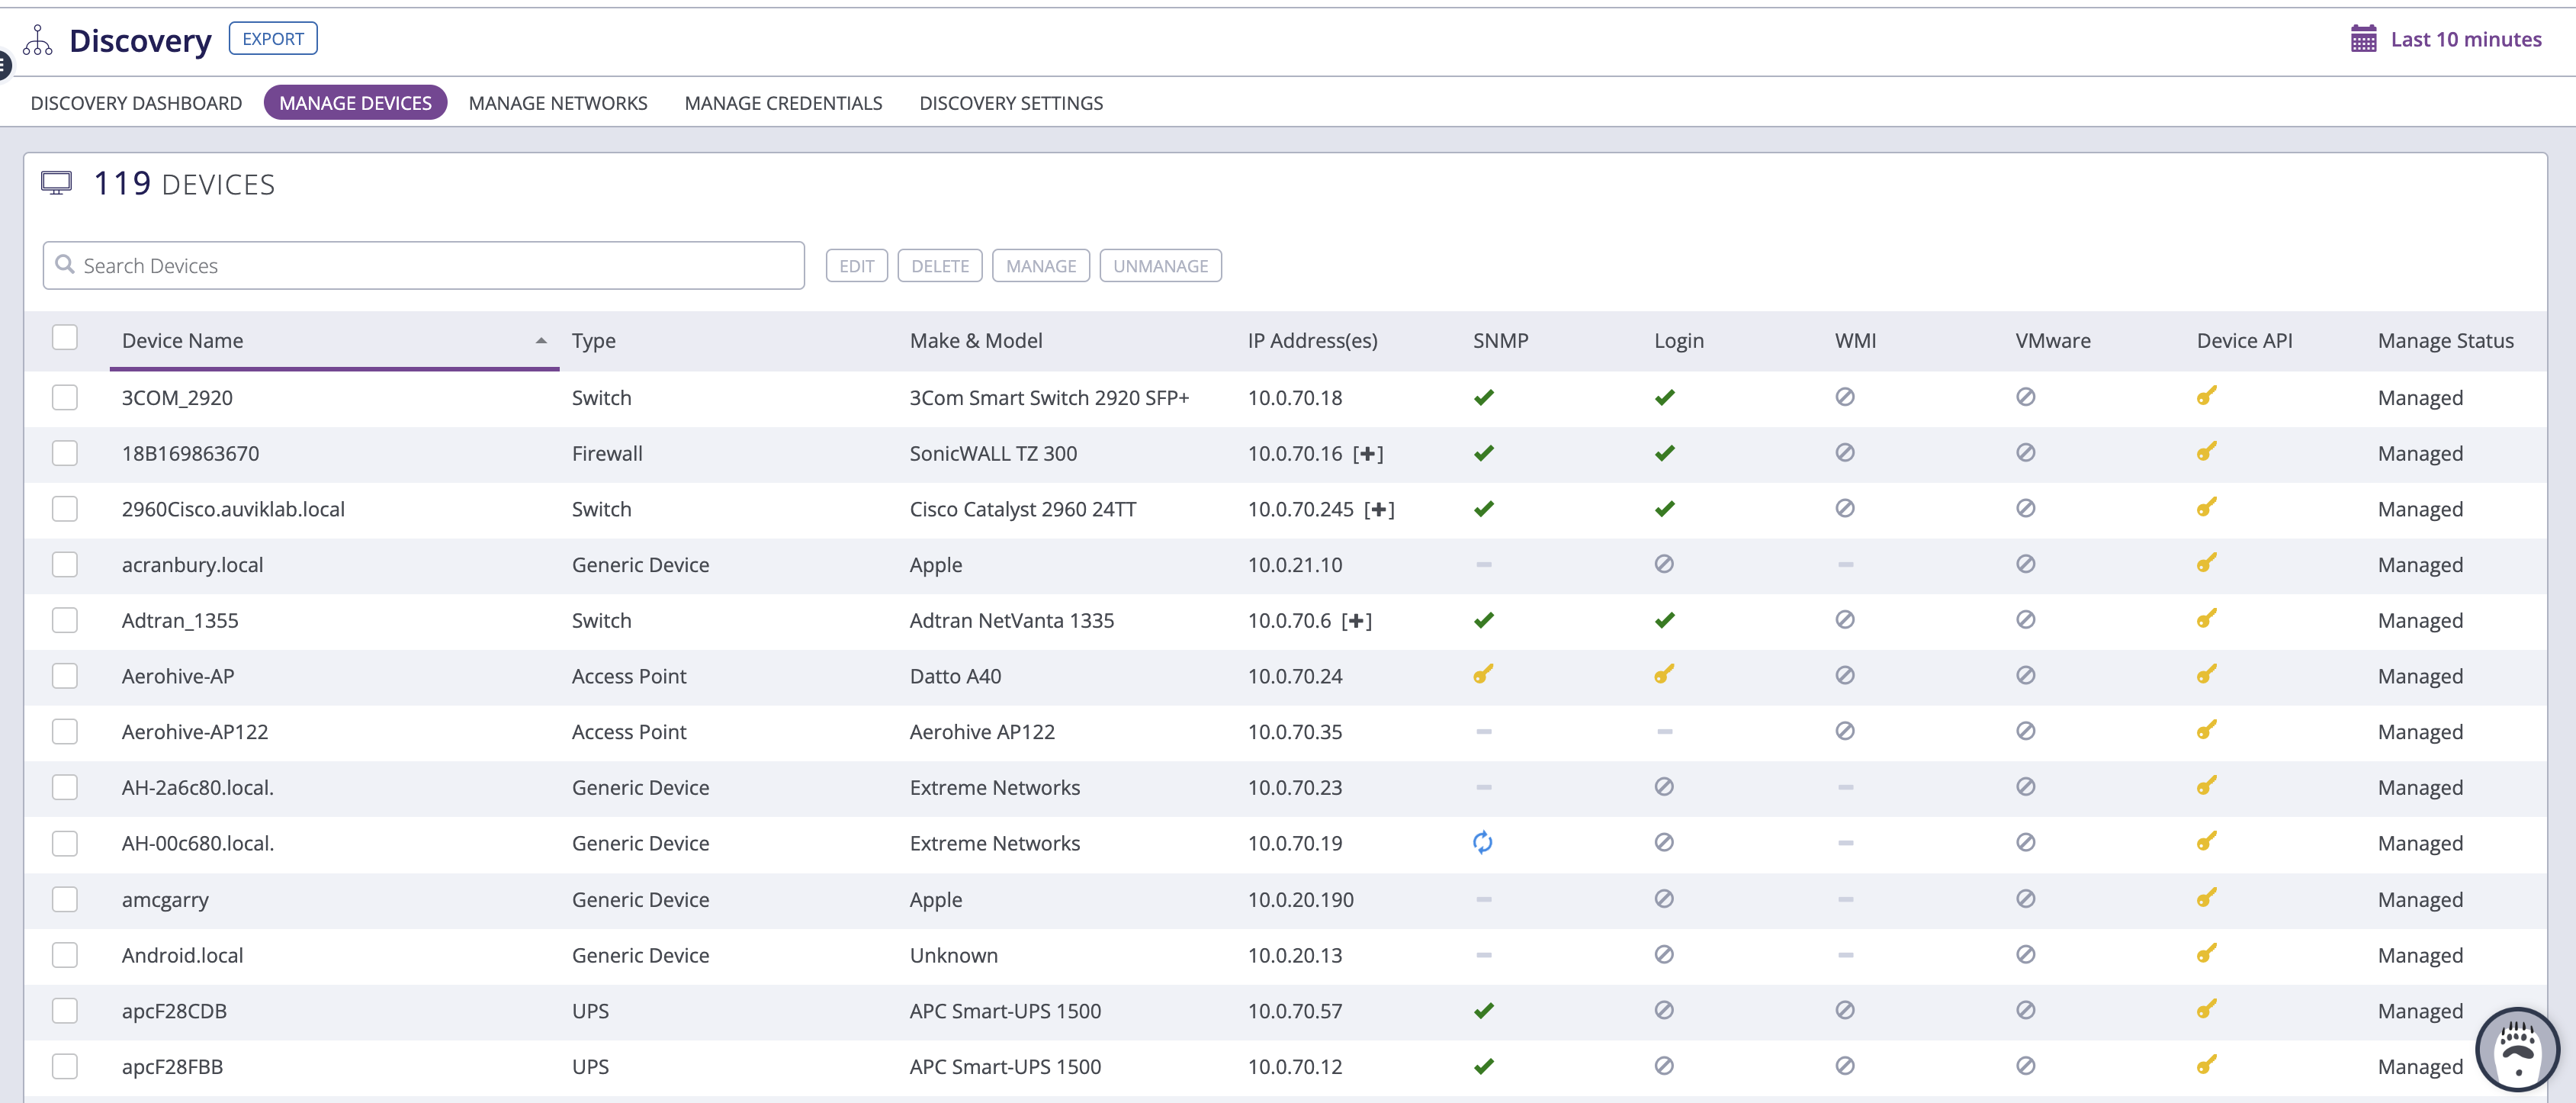This screenshot has width=2576, height=1103.
Task: Click the EXPORT button
Action: pyautogui.click(x=273, y=38)
